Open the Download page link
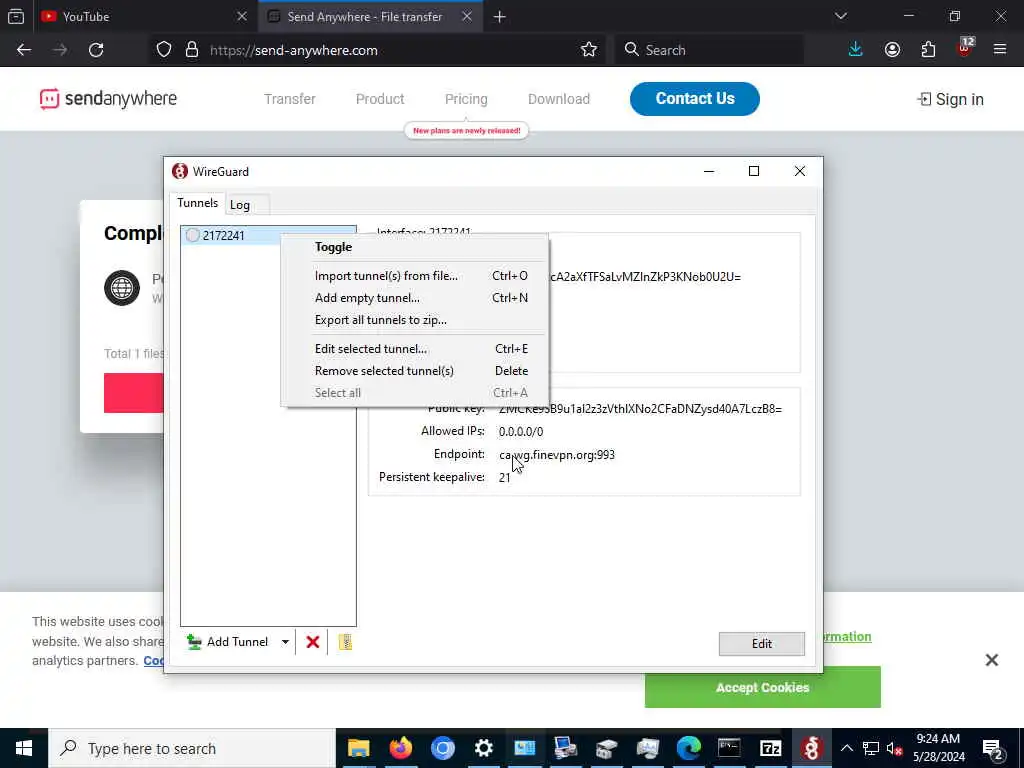 click(x=558, y=99)
